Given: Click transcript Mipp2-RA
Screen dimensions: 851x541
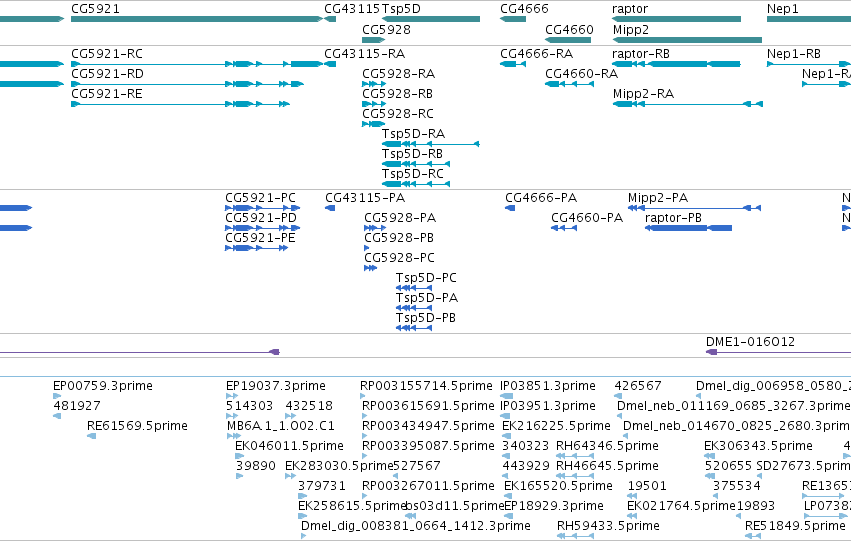Looking at the screenshot, I should point(688,104).
